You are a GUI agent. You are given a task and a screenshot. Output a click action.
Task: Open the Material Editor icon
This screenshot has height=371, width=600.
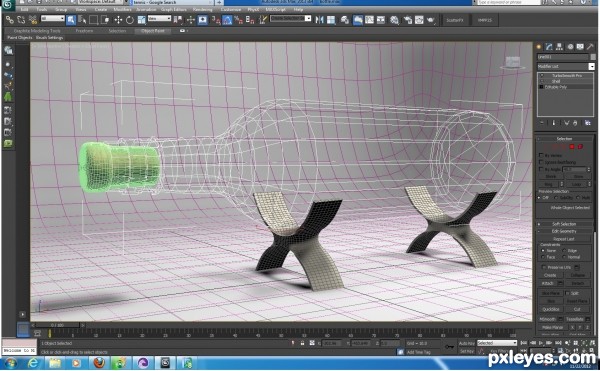394,20
